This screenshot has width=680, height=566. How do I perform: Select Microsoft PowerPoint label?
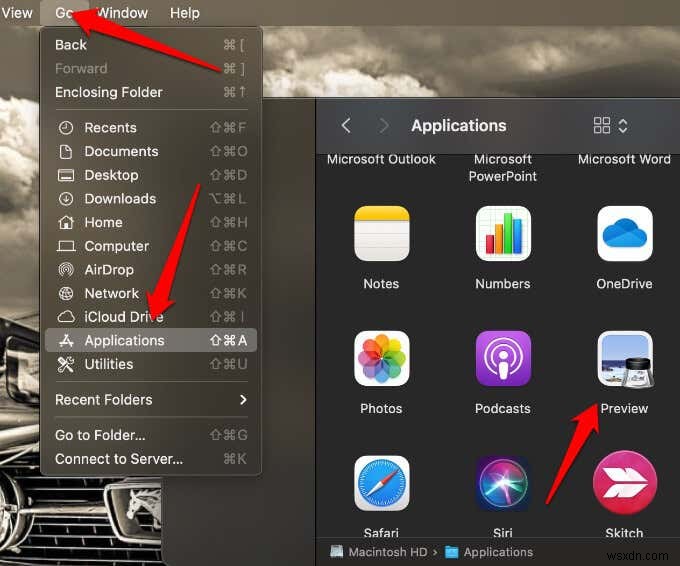click(x=503, y=167)
